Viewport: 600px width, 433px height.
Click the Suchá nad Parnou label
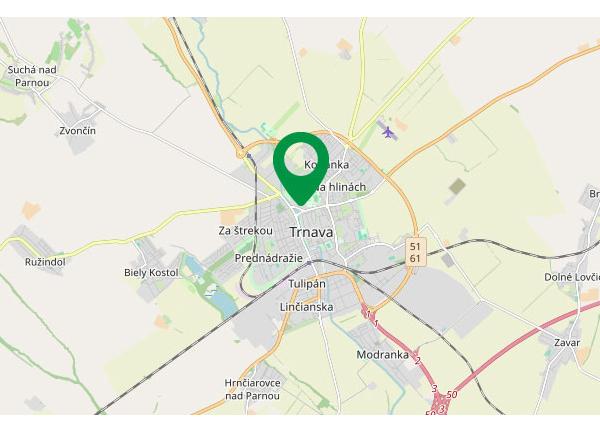point(32,76)
